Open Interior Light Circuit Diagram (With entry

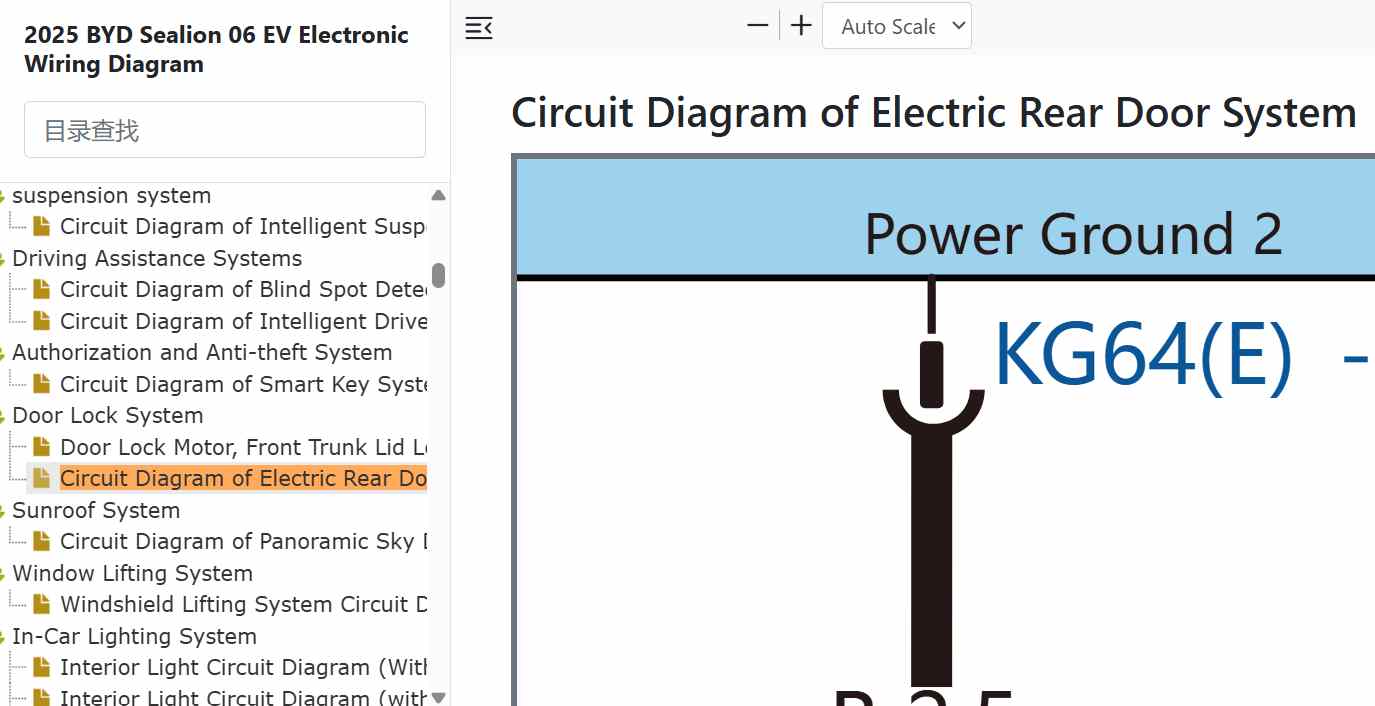244,667
